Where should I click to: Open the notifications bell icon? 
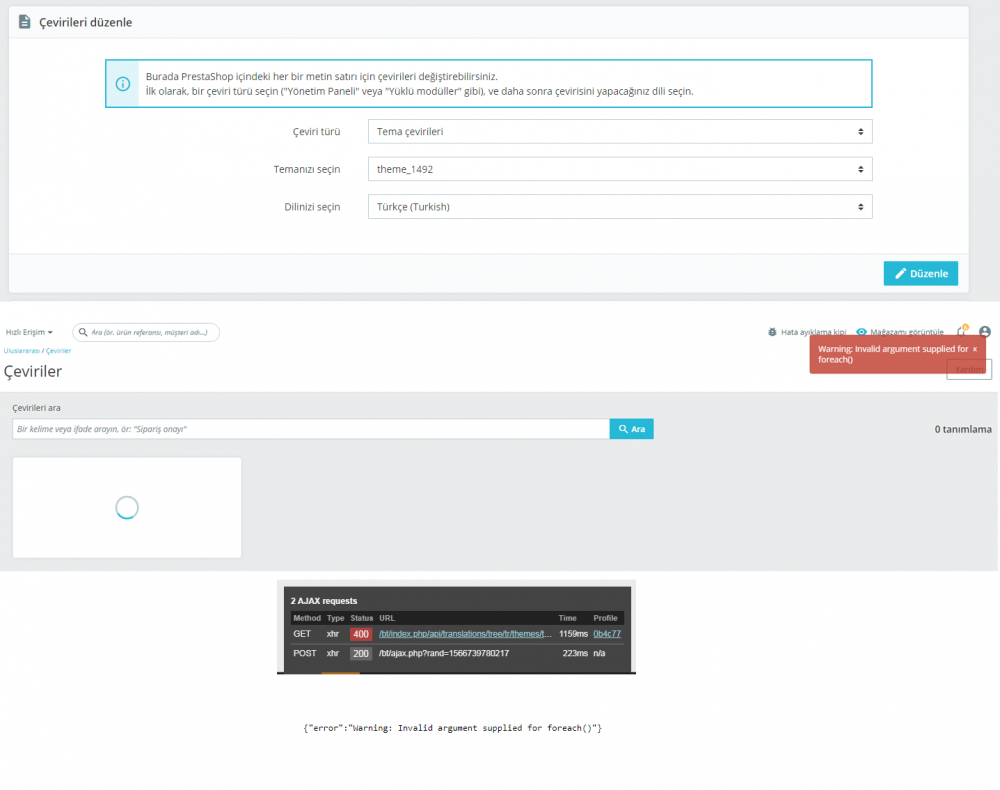tap(962, 330)
